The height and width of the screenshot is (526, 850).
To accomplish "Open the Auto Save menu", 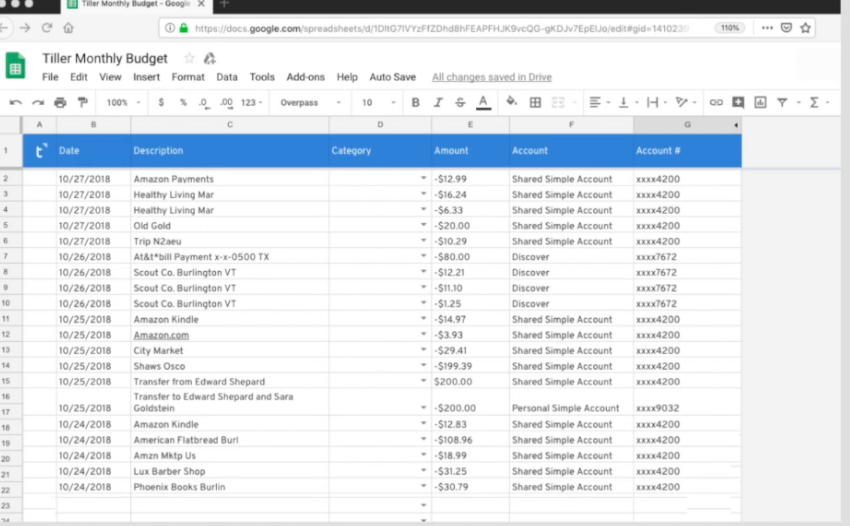I will pos(392,77).
